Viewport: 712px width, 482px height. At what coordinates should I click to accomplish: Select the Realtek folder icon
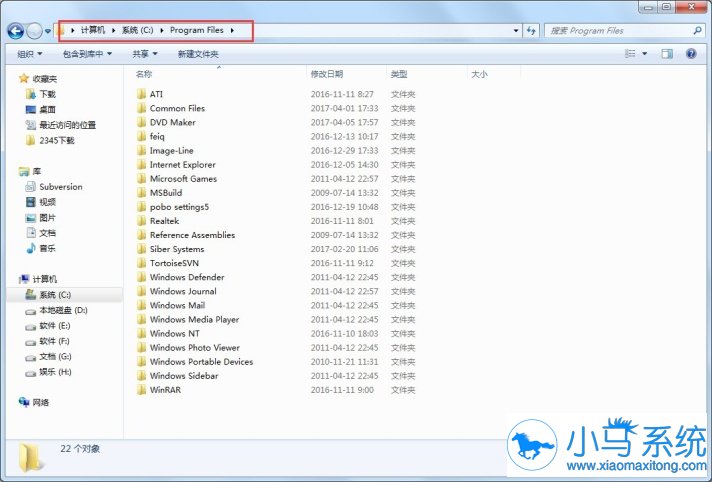click(142, 221)
